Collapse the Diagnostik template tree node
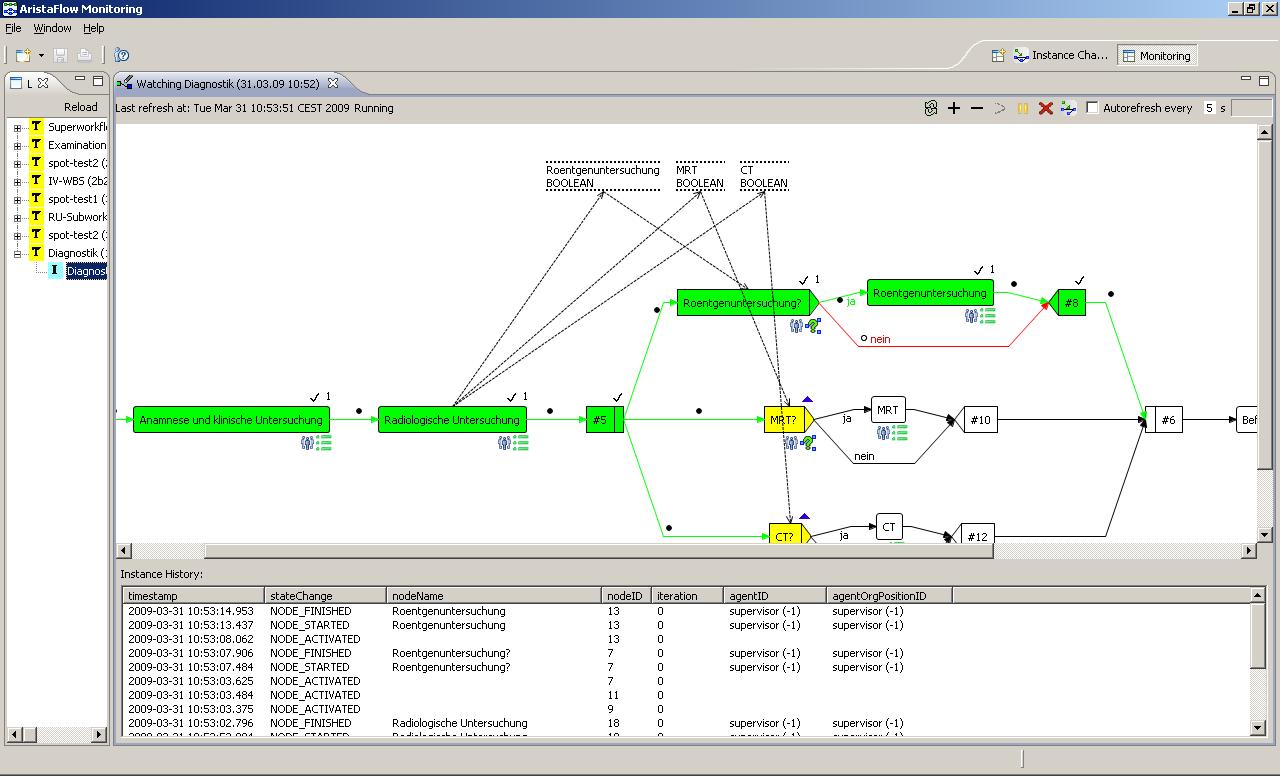 pyautogui.click(x=17, y=254)
